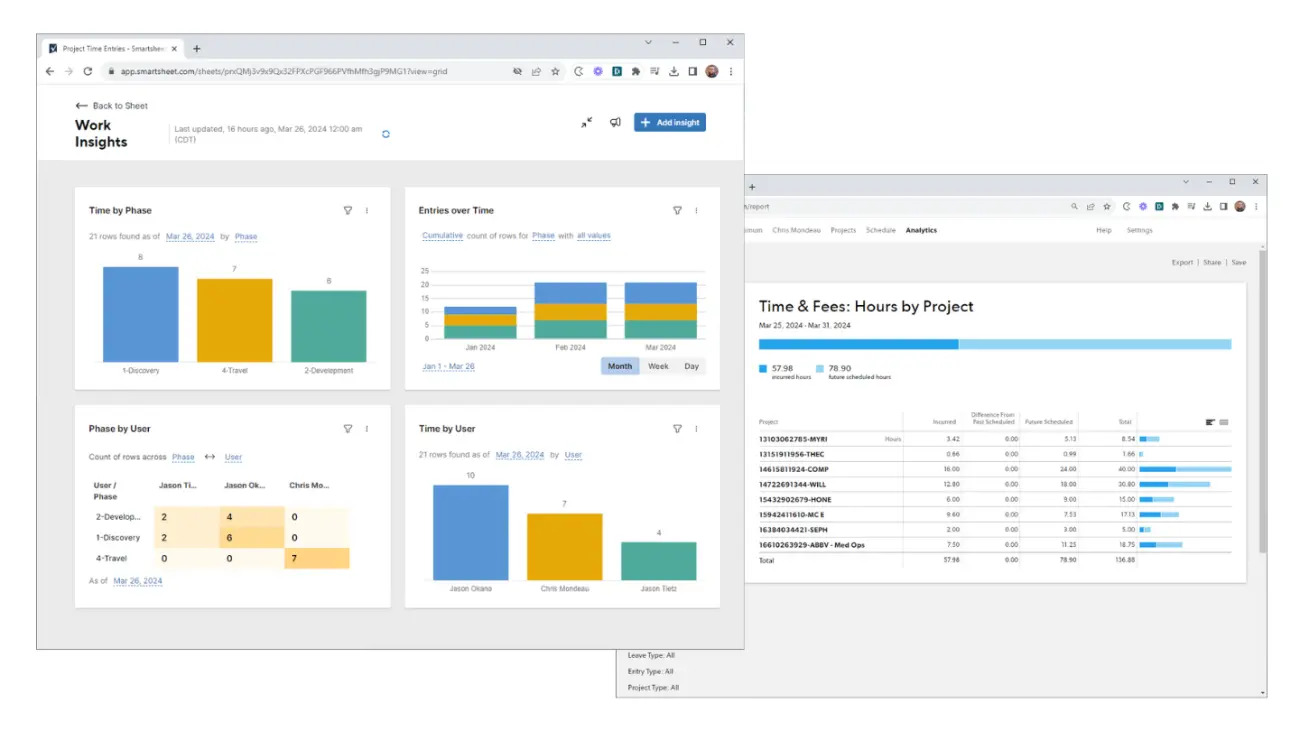Image resolution: width=1300 pixels, height=731 pixels.
Task: Select the Month time granularity
Action: (620, 366)
